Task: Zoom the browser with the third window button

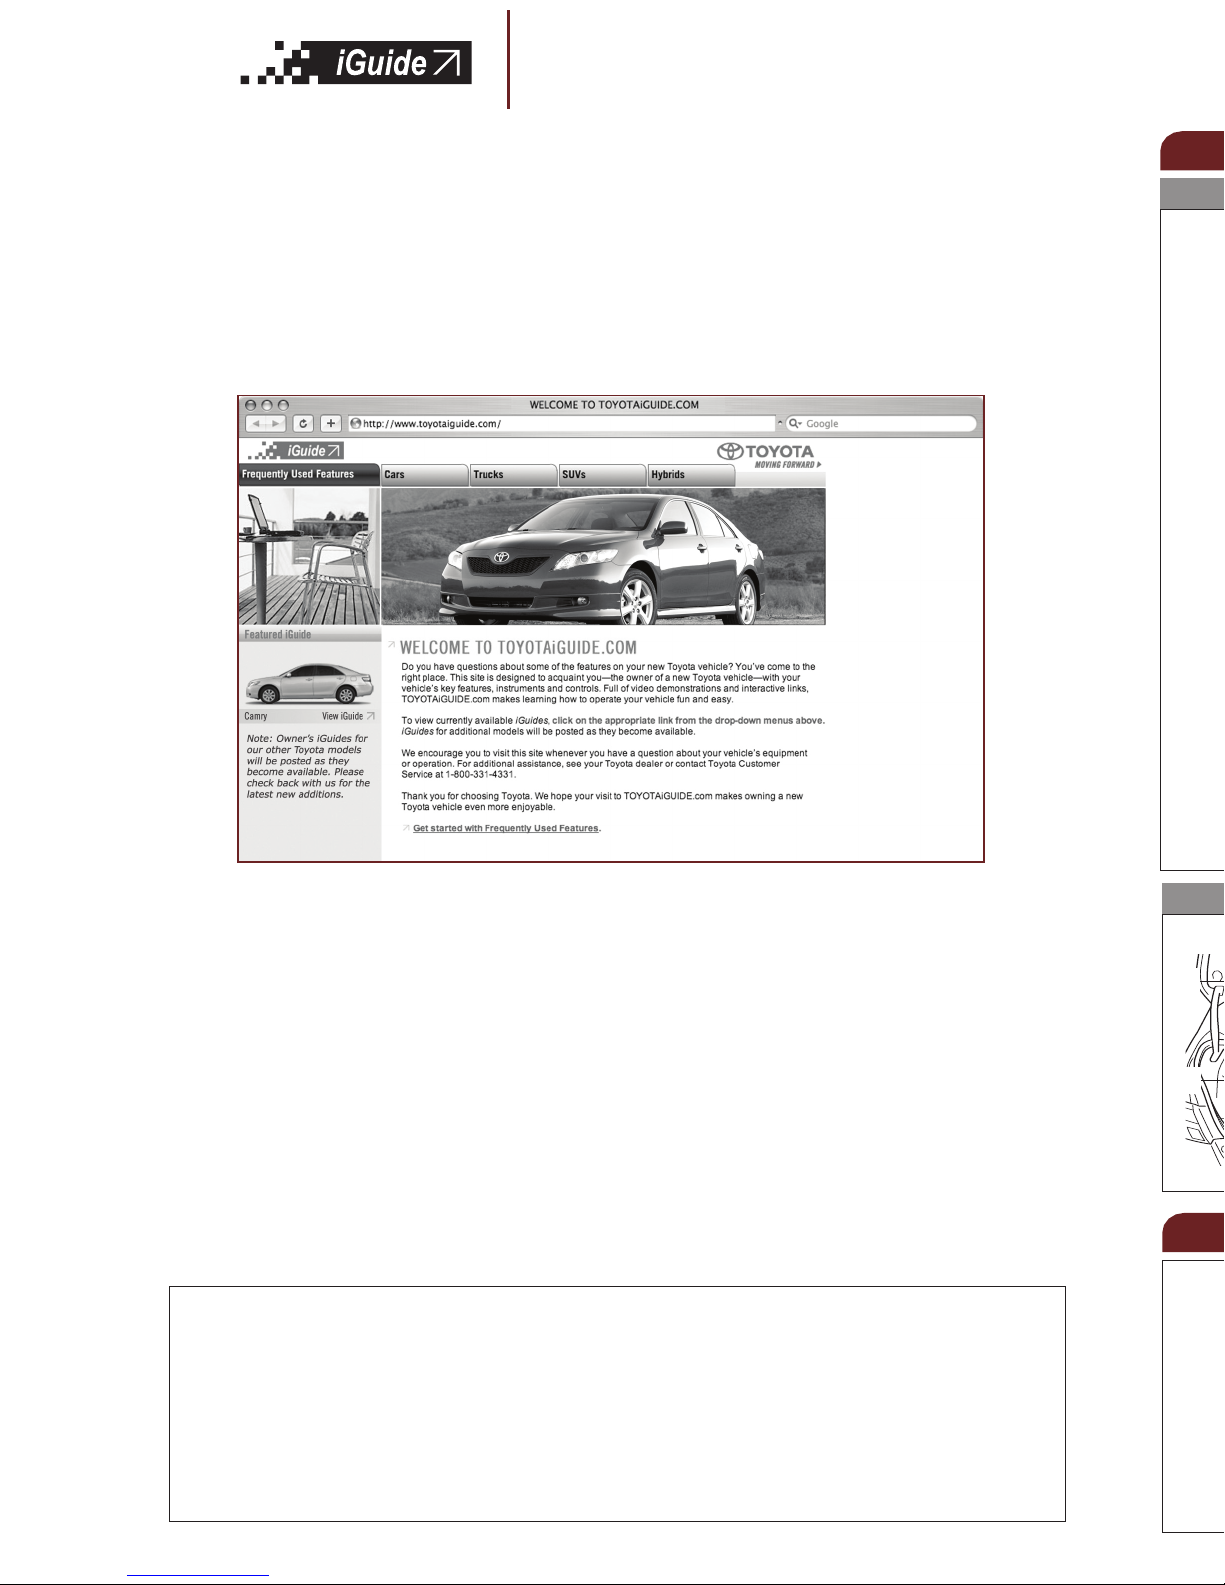Action: (x=283, y=405)
